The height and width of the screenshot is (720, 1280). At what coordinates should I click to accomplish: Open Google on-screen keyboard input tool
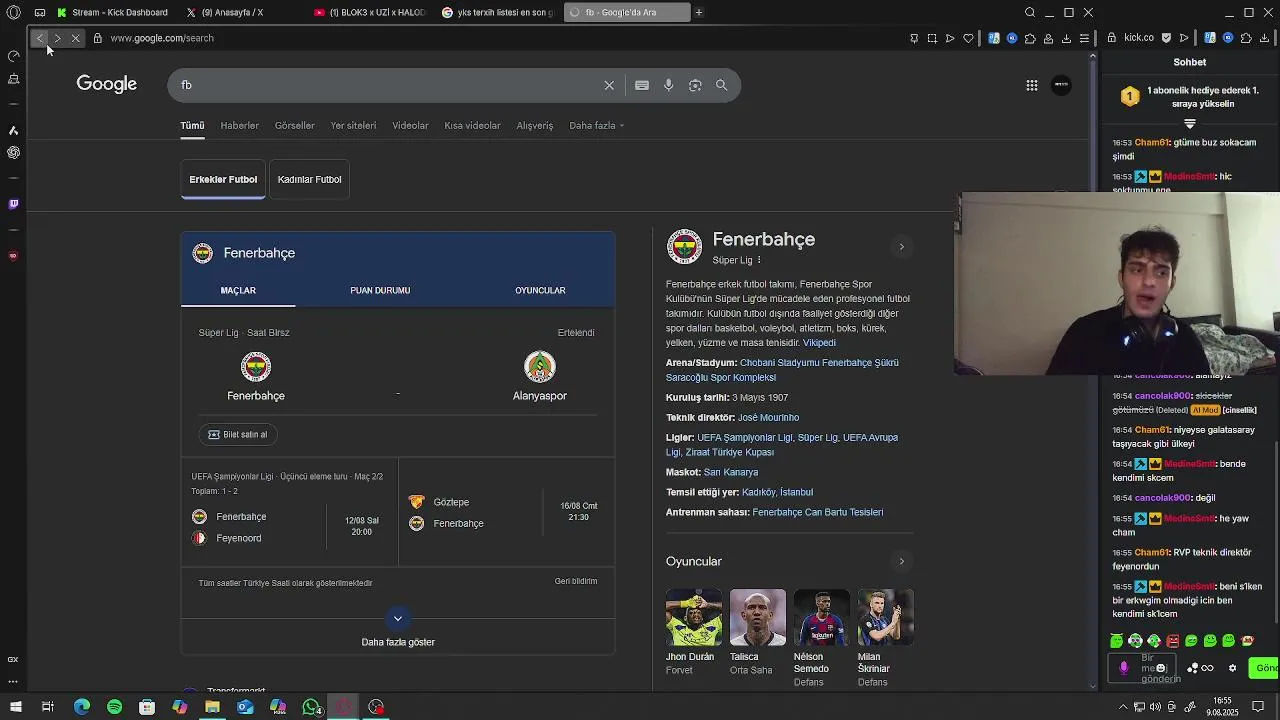point(642,85)
